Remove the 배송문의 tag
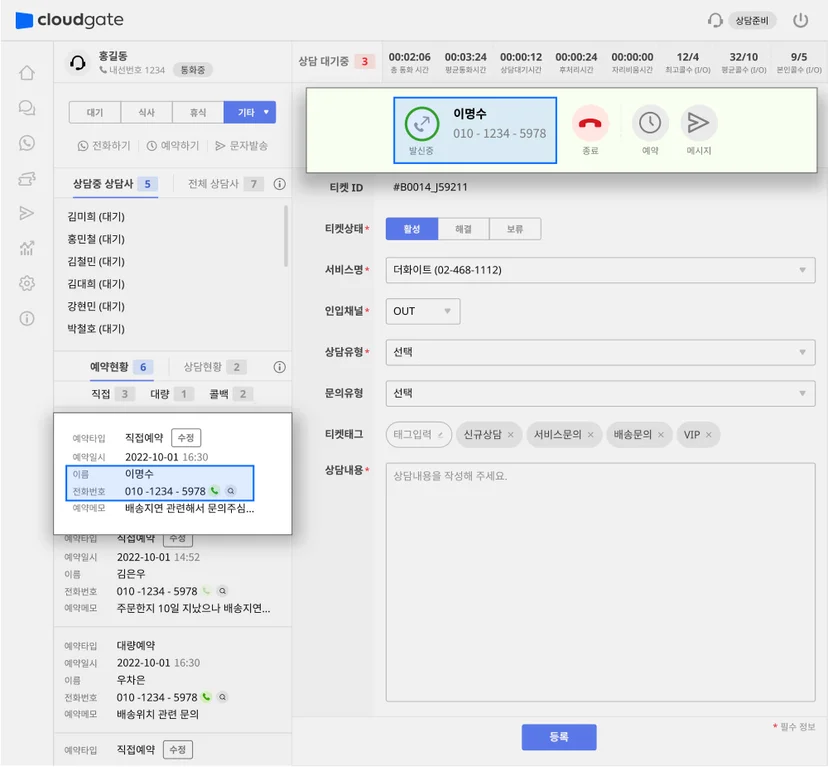The height and width of the screenshot is (767, 828). coord(661,435)
